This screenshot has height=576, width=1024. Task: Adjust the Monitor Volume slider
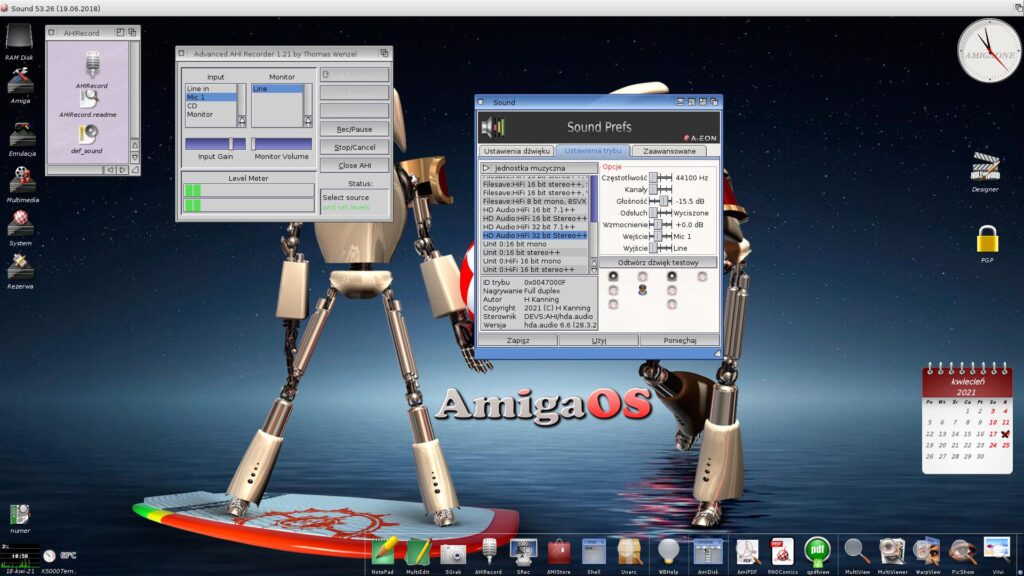click(282, 144)
